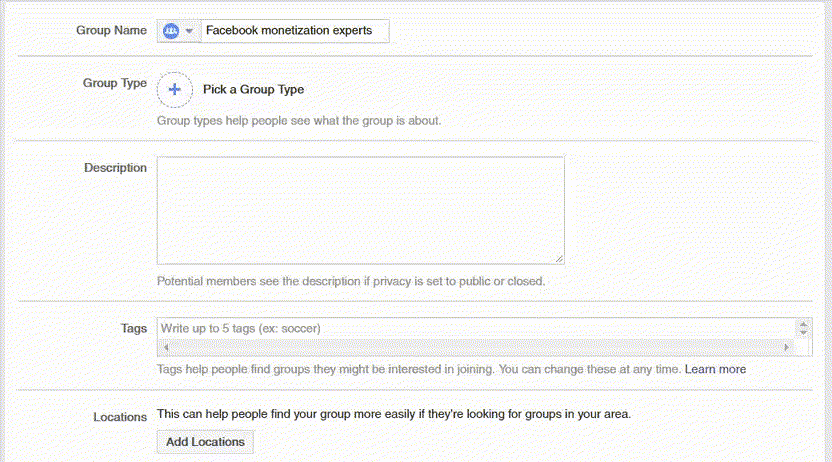
Task: Open the 'Learn more' tags link
Action: tap(715, 369)
